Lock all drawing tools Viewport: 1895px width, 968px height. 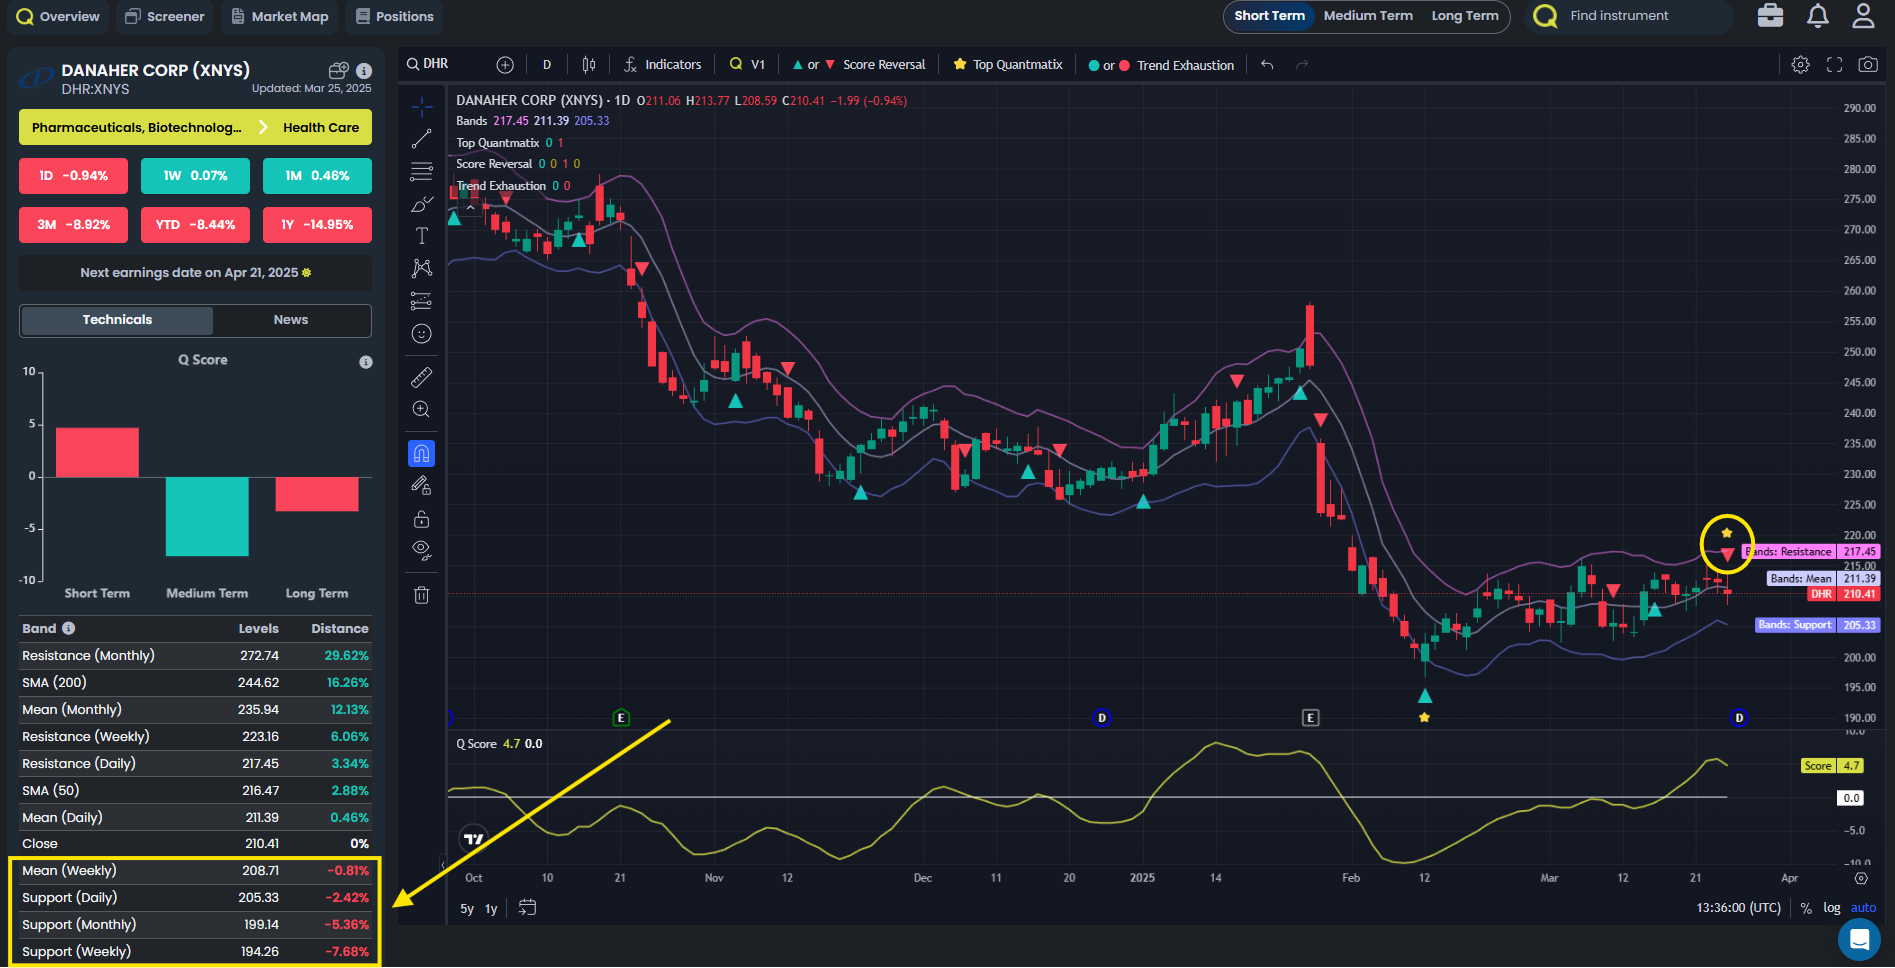pyautogui.click(x=422, y=518)
